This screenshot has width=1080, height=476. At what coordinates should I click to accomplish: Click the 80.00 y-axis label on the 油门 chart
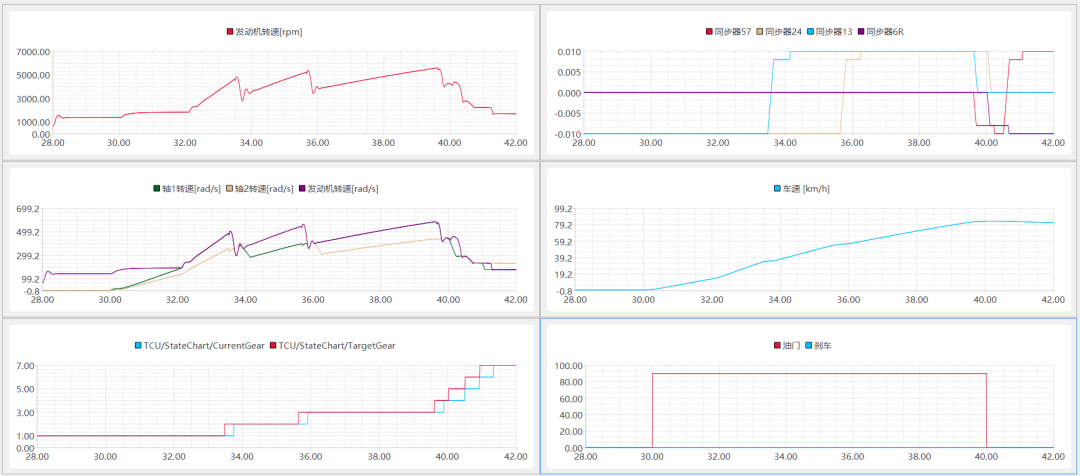[570, 382]
